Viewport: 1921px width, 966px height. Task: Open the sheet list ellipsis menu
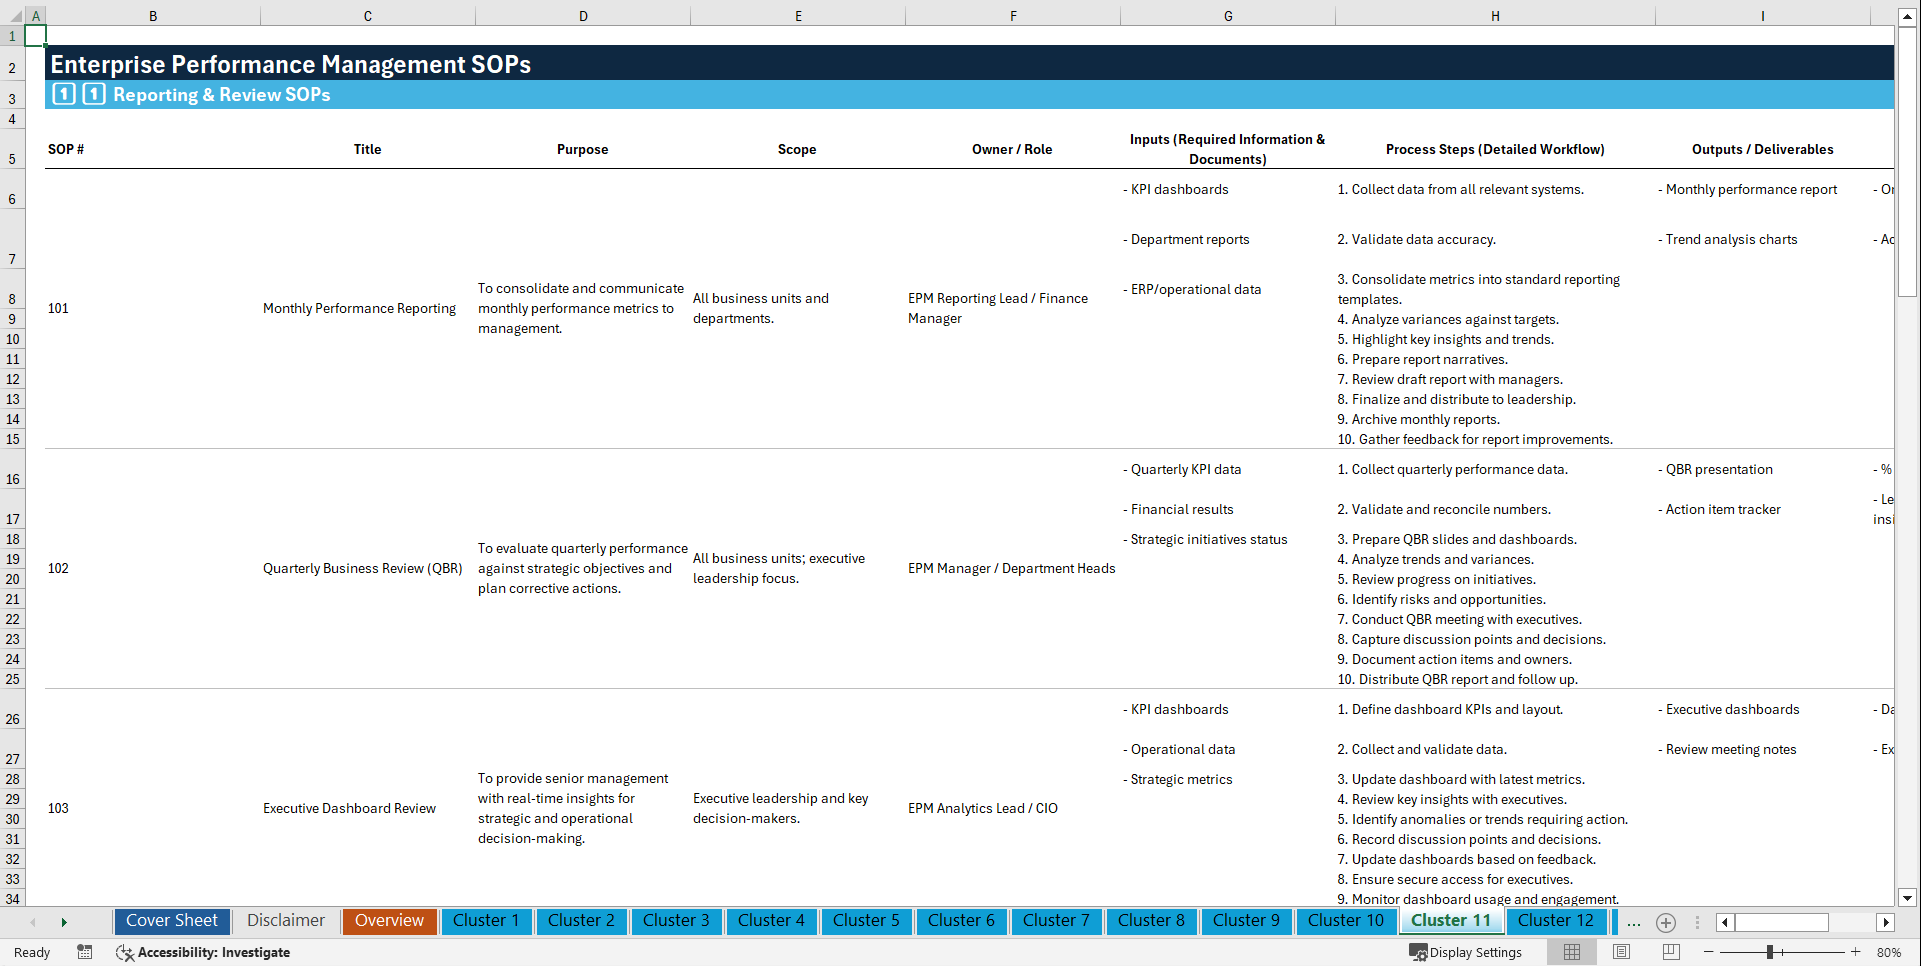tap(1634, 922)
